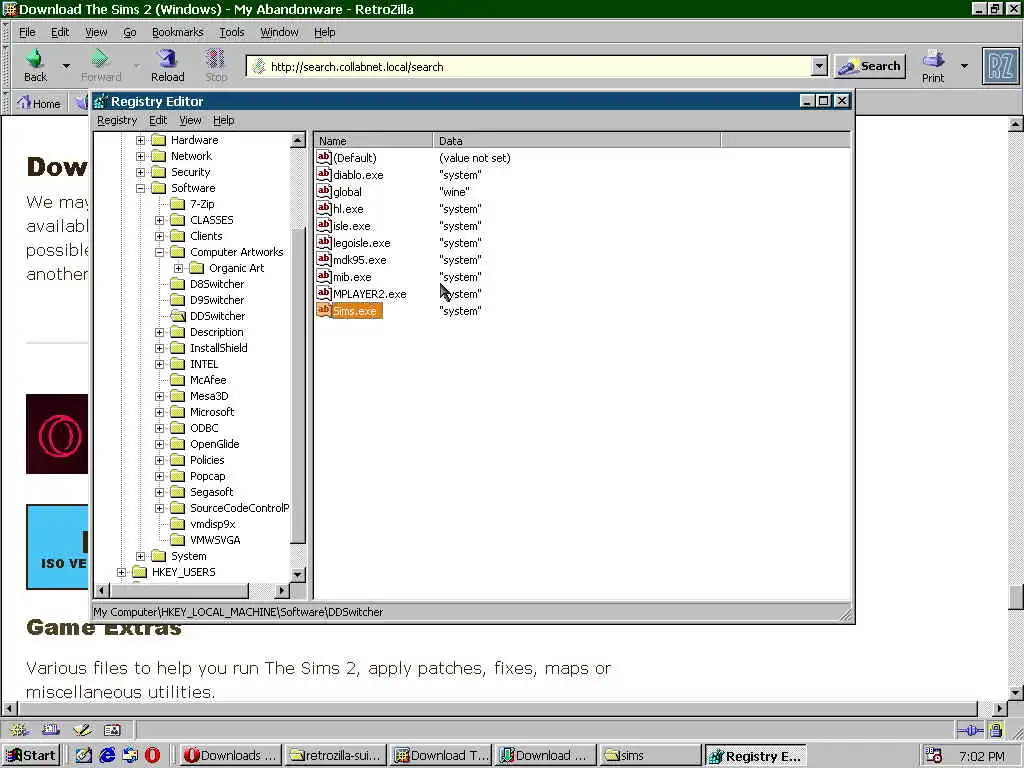Click the "wine" data value
1024x768 pixels.
(x=455, y=192)
